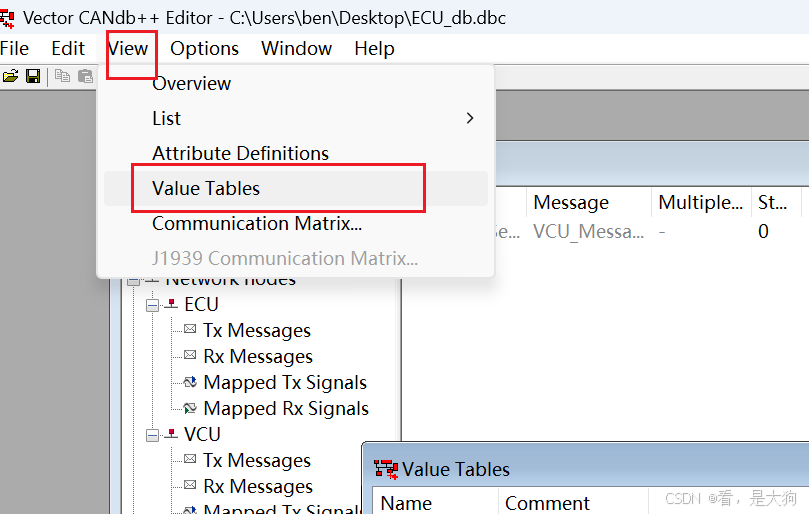The height and width of the screenshot is (514, 809).
Task: Open the Window menu
Action: (x=297, y=49)
